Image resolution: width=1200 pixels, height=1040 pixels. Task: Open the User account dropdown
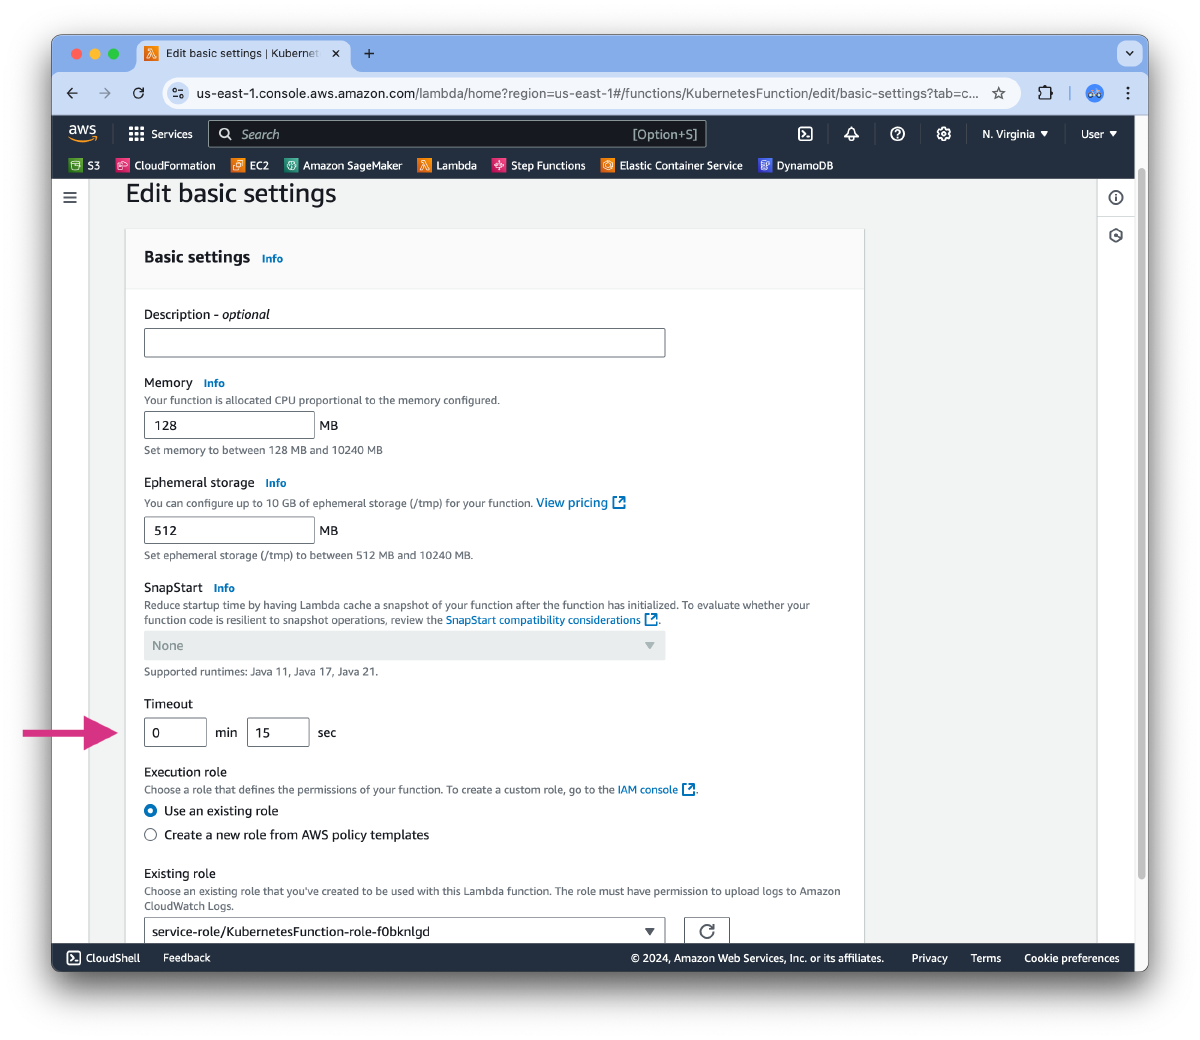click(1099, 134)
